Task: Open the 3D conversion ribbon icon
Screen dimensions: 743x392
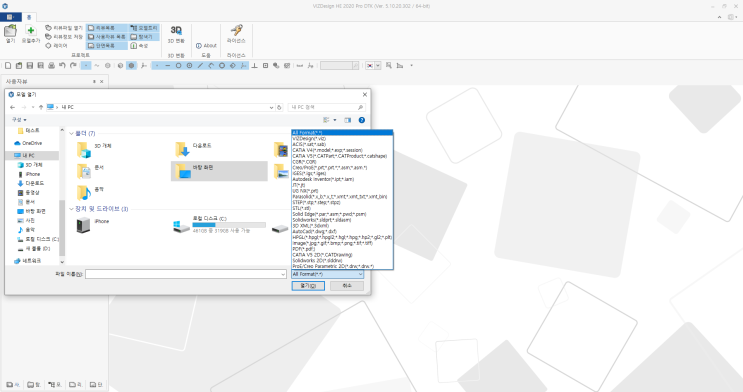Action: [x=176, y=30]
